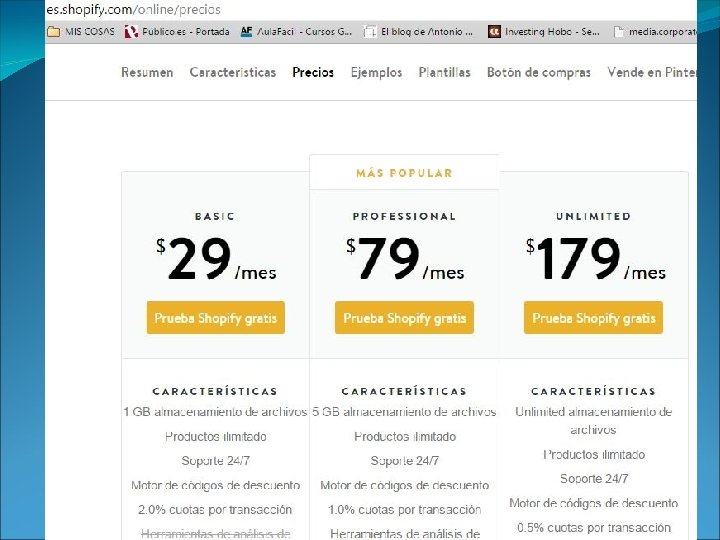720x540 pixels.
Task: Click the $179 /mes price
Action: point(596,259)
